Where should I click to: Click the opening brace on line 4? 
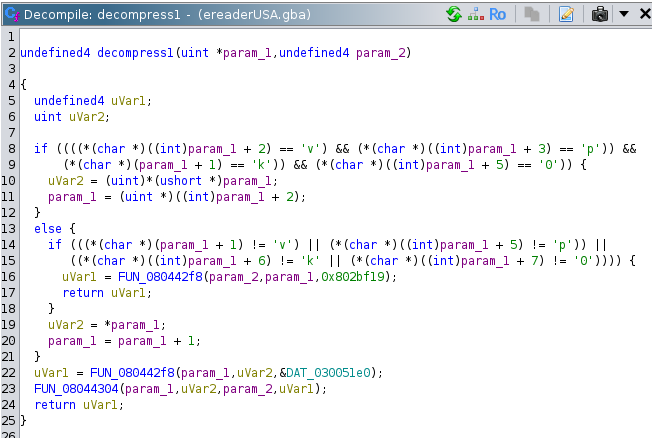click(x=23, y=85)
